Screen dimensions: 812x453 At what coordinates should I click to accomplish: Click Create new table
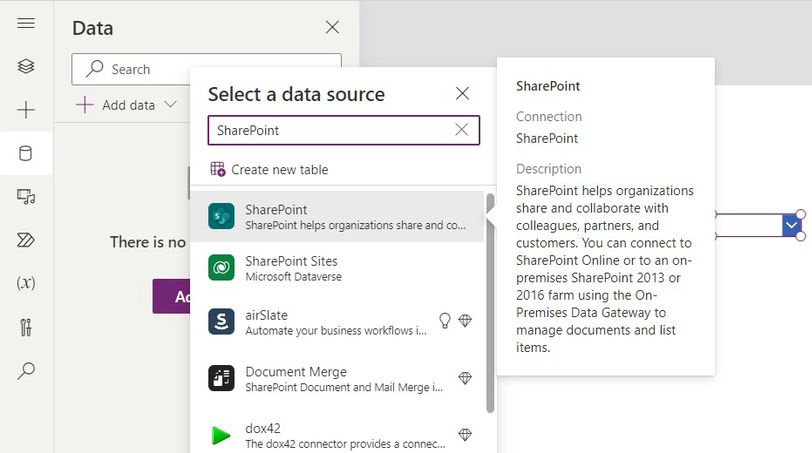(270, 170)
